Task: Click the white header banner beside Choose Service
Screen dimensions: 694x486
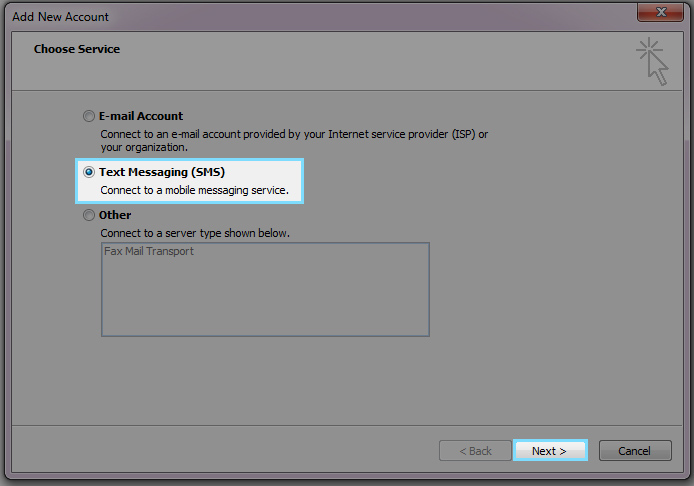Action: 380,60
